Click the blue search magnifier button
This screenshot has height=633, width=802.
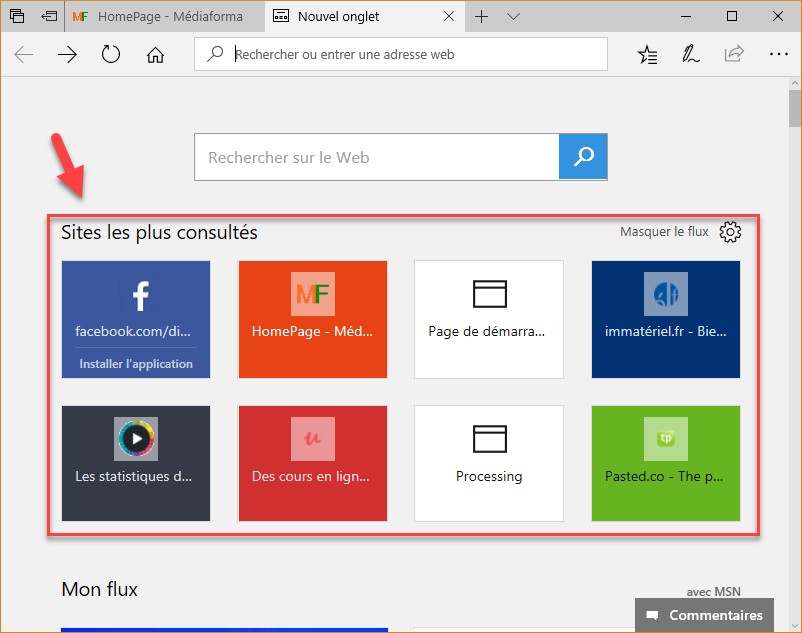coord(583,157)
